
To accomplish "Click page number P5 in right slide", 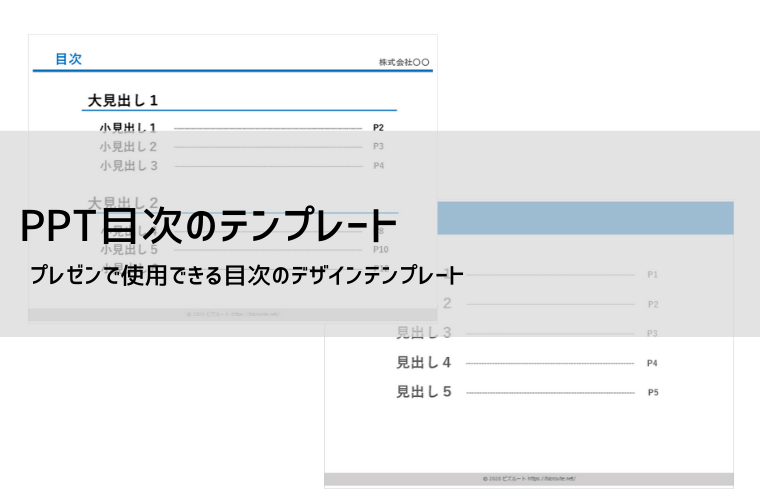I will pos(653,392).
